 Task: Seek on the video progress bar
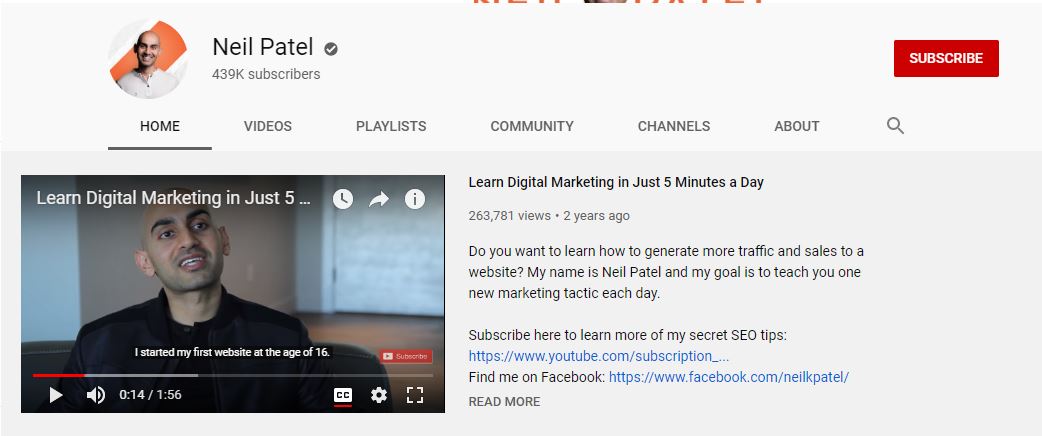pos(233,376)
